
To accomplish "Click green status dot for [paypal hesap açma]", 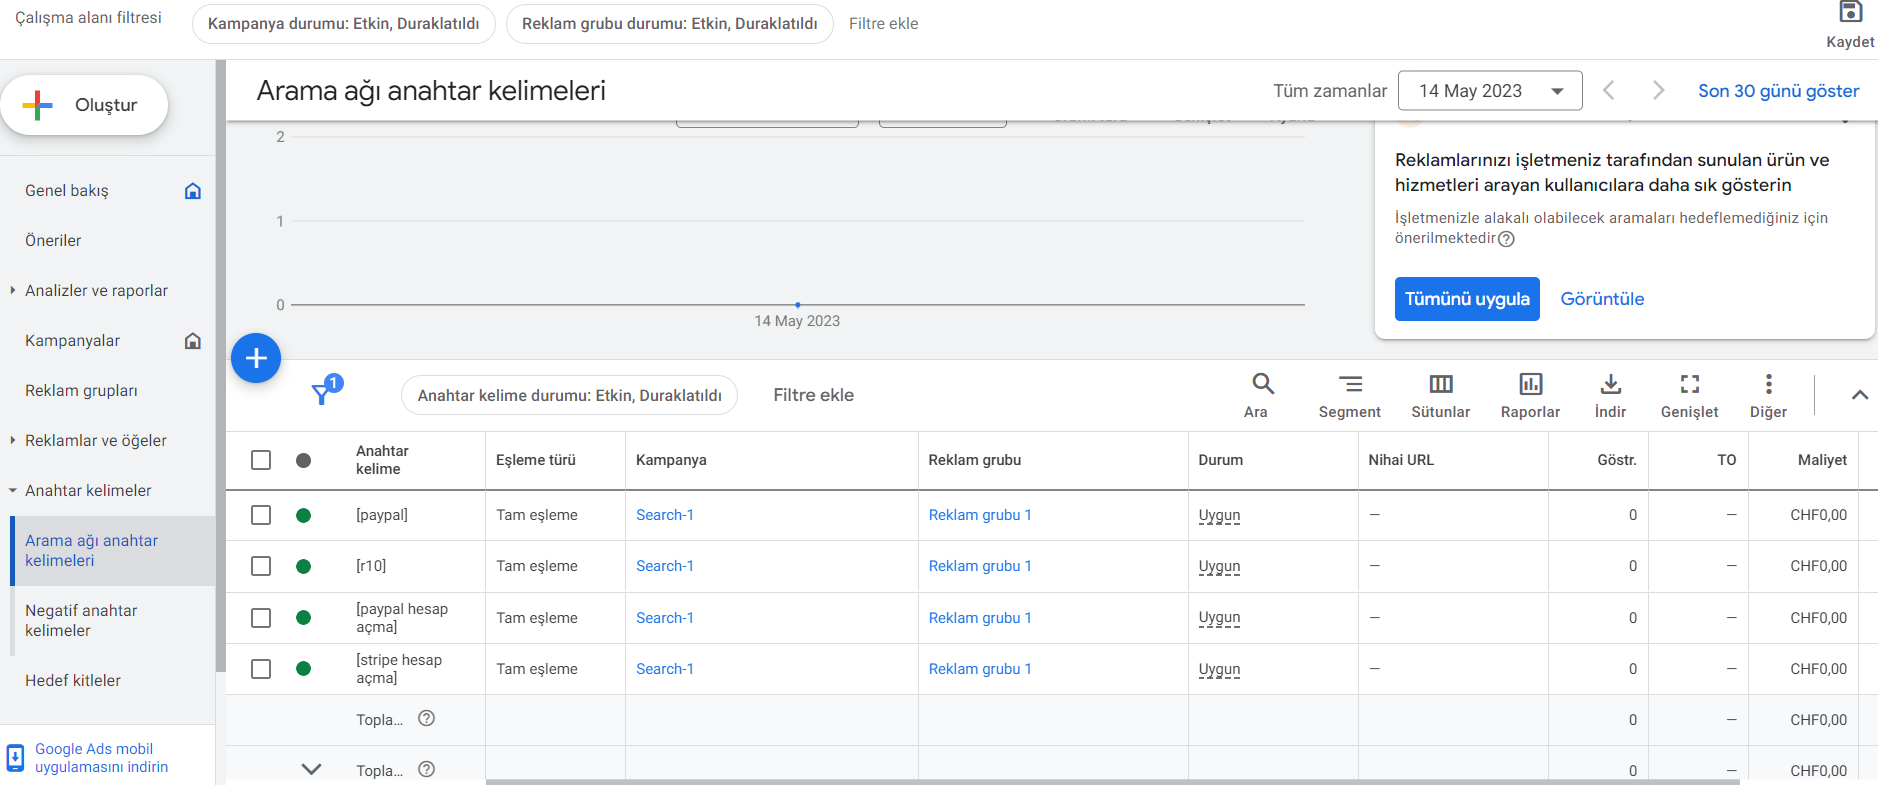I will (x=303, y=618).
